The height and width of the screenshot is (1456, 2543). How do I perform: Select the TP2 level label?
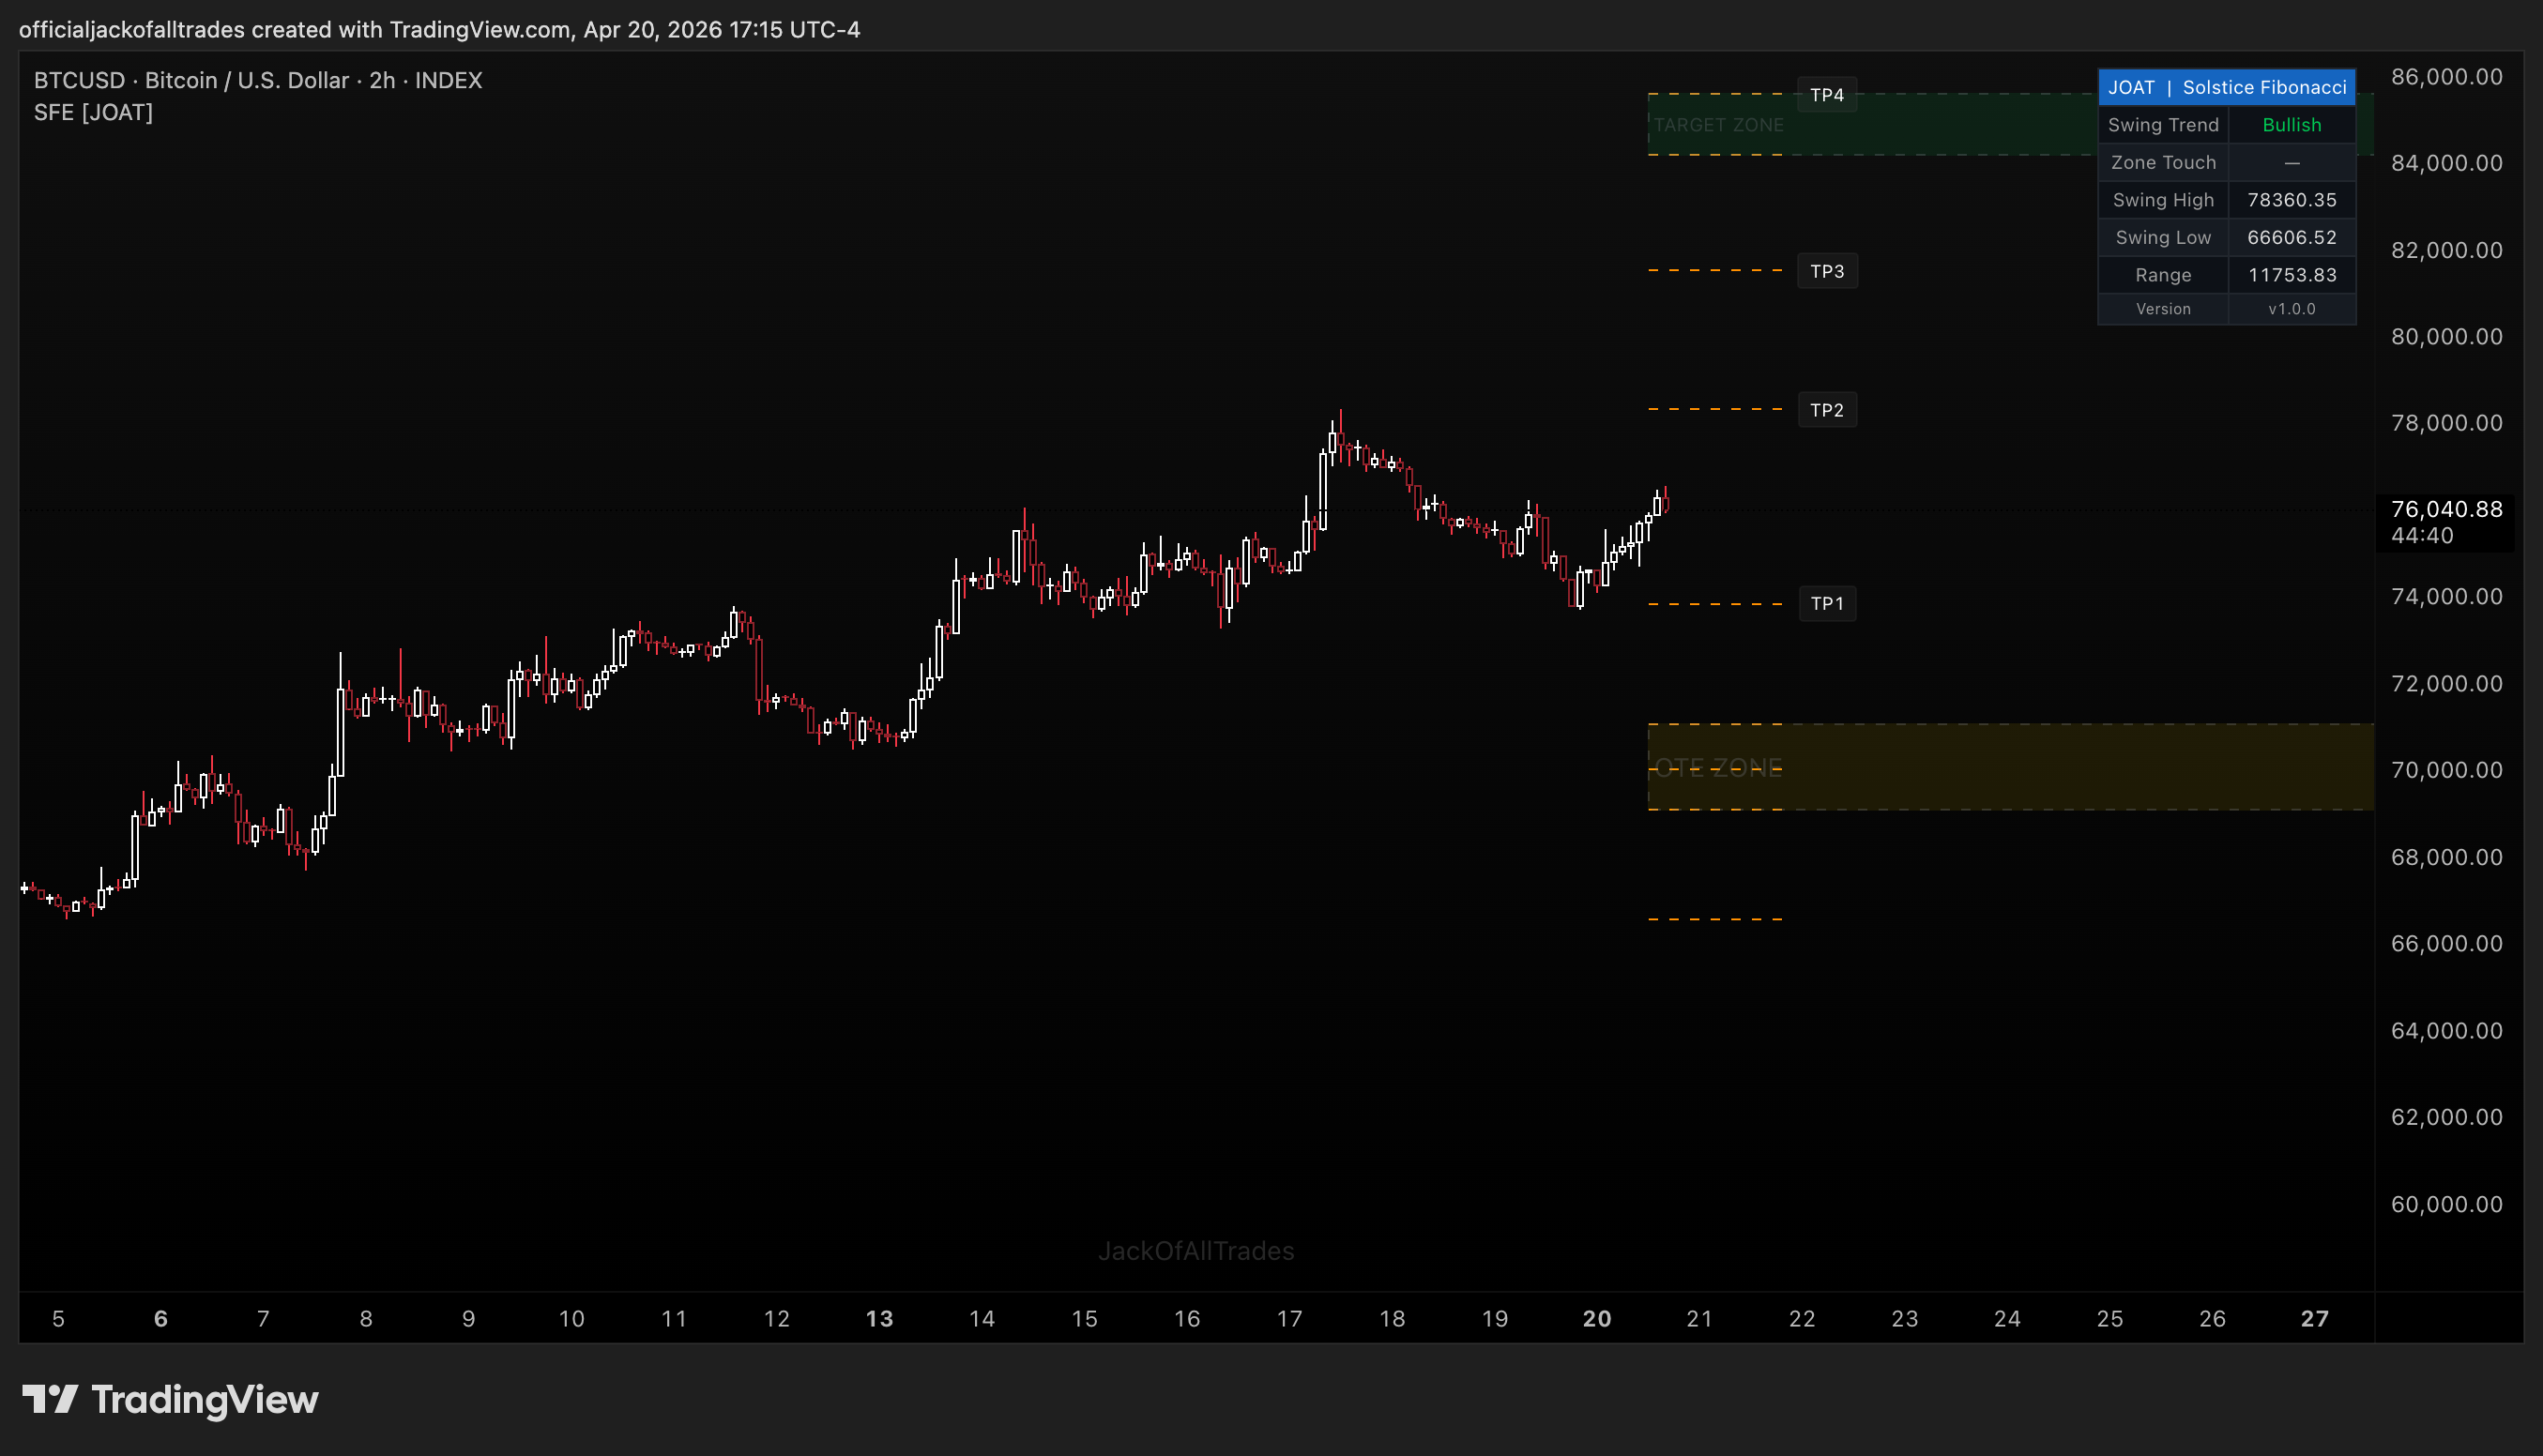[x=1826, y=410]
